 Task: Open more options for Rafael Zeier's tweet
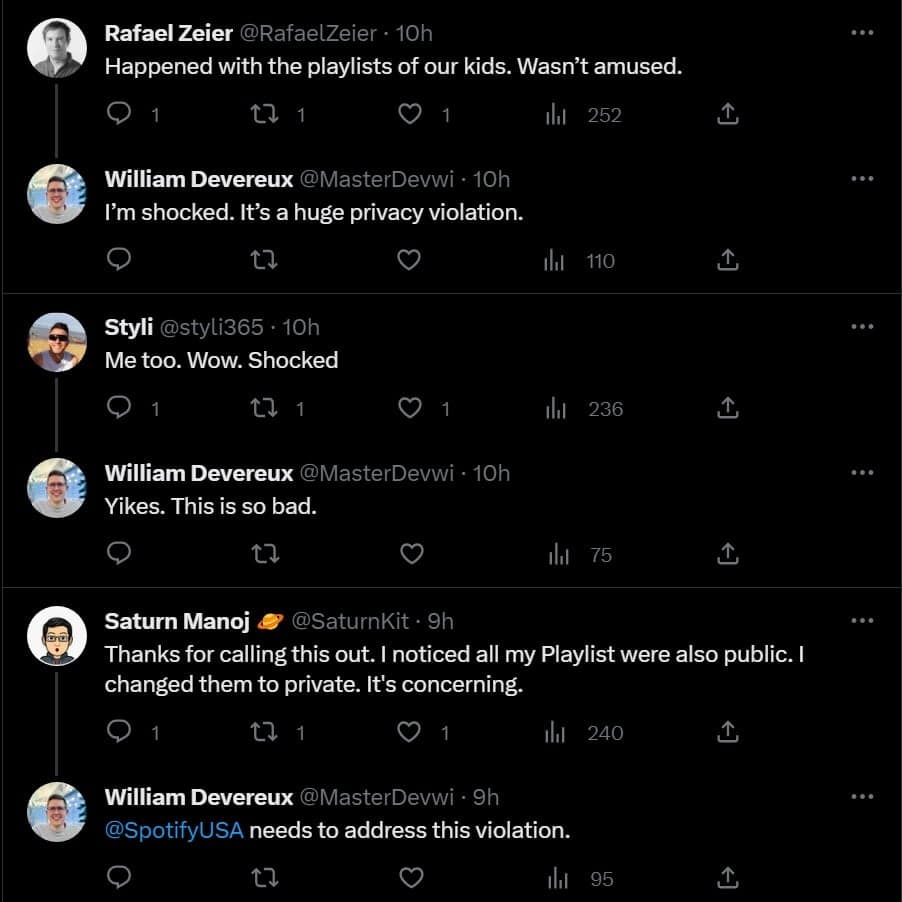(861, 32)
